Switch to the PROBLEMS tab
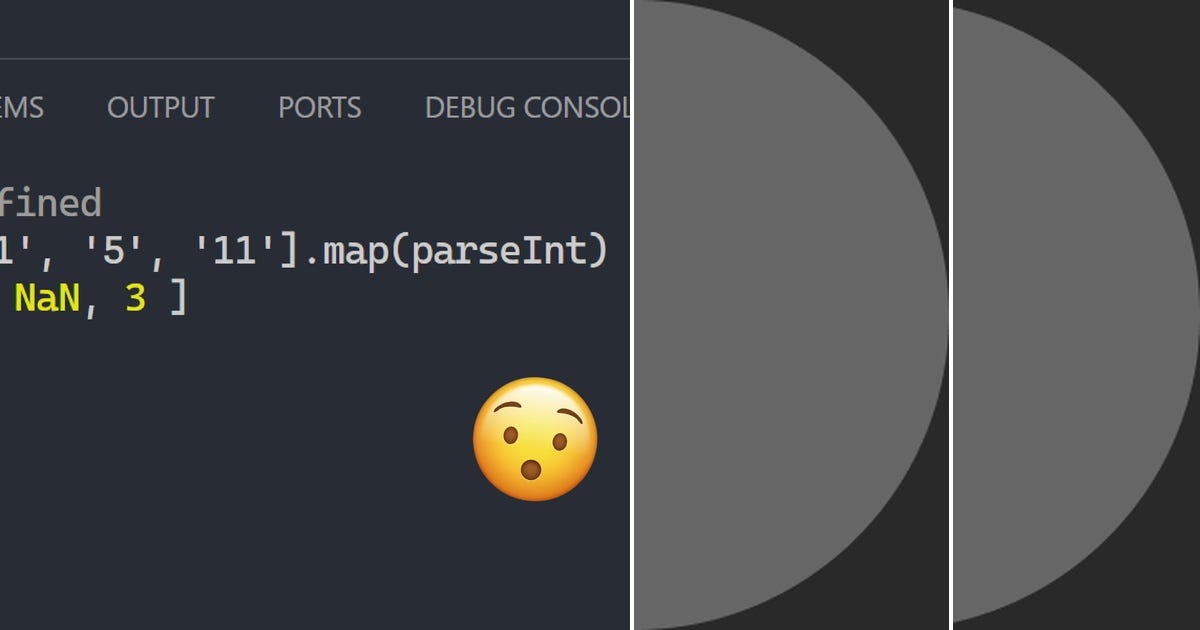The image size is (1200, 630). tap(21, 108)
